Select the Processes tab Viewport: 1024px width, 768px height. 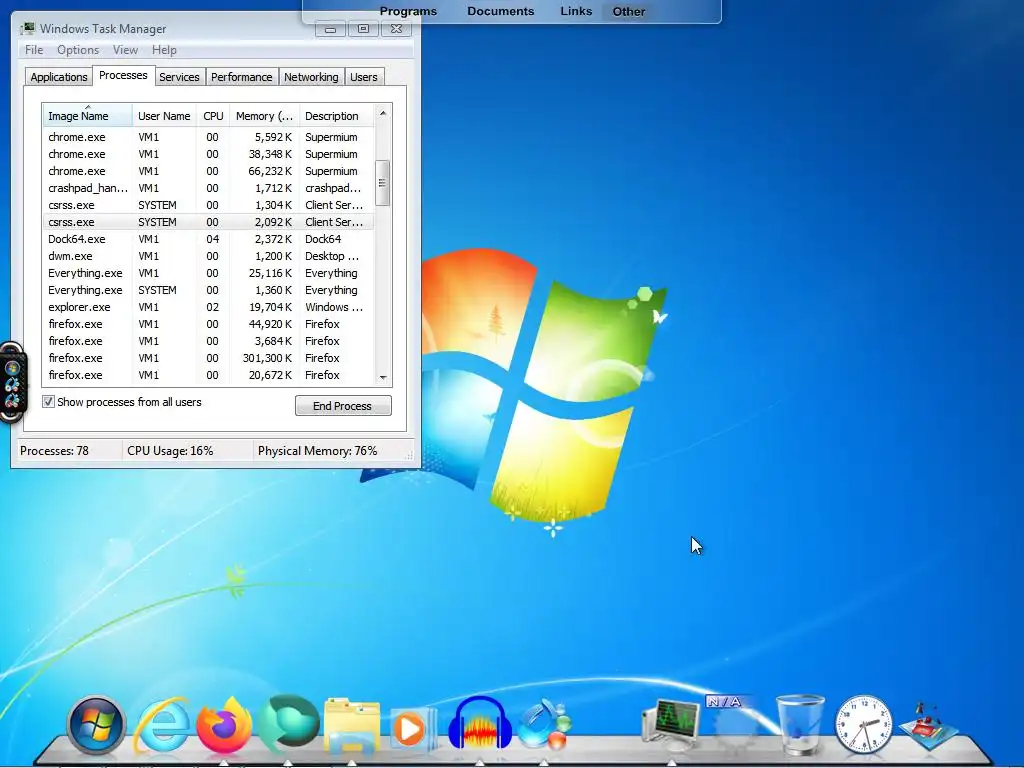123,75
